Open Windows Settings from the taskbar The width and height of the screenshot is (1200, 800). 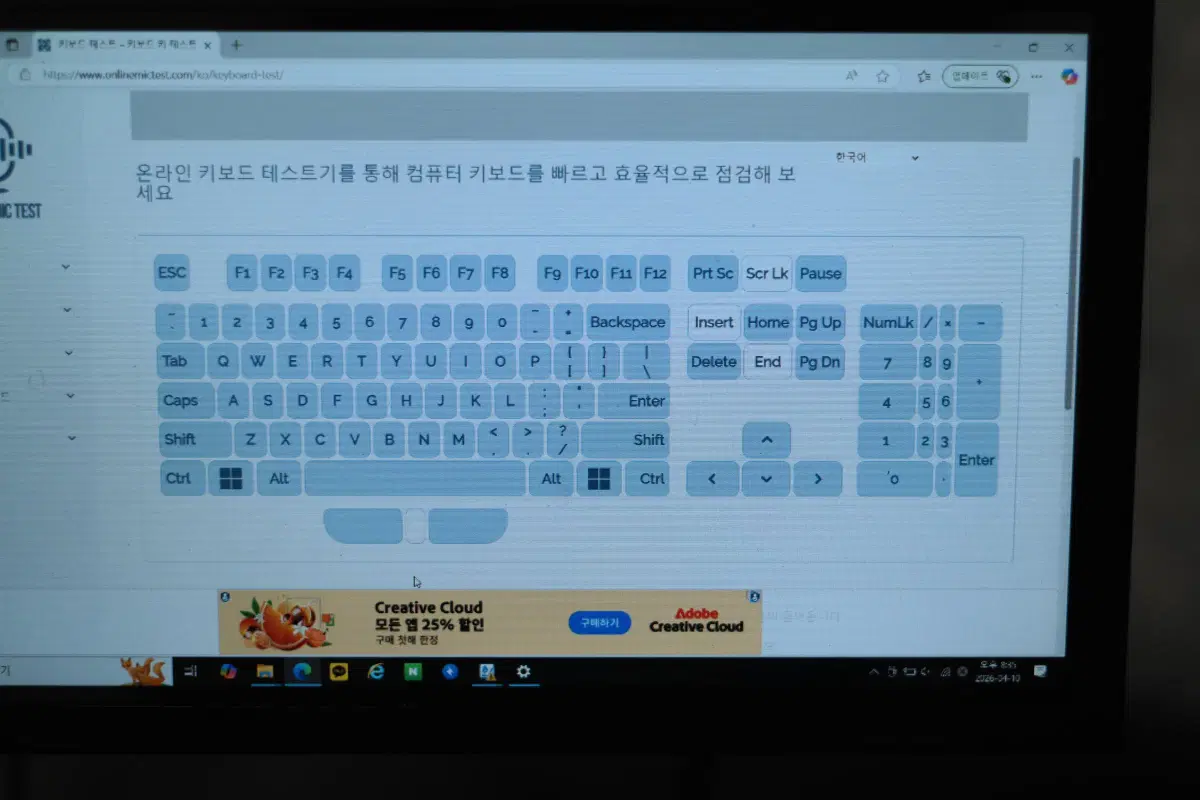[524, 671]
